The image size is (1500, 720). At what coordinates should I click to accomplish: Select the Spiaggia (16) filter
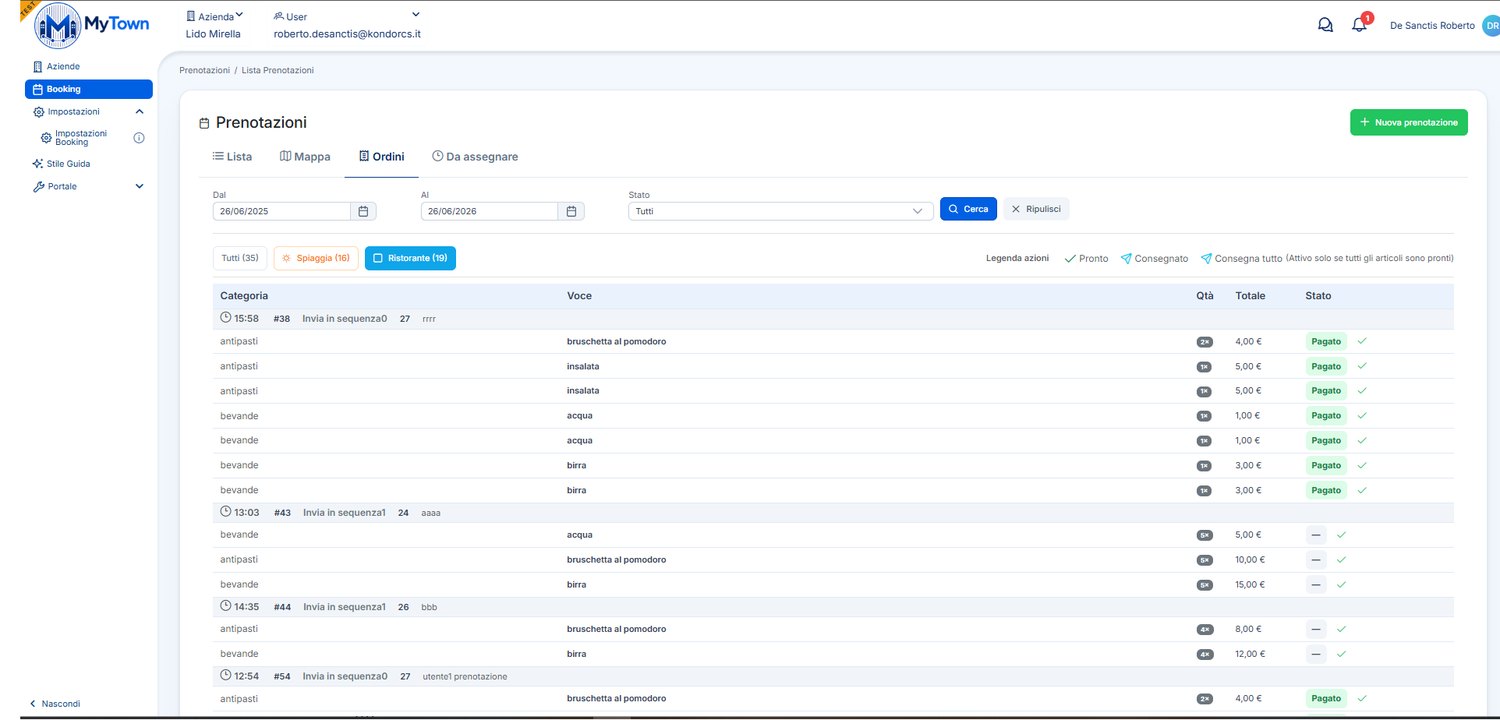click(x=316, y=258)
